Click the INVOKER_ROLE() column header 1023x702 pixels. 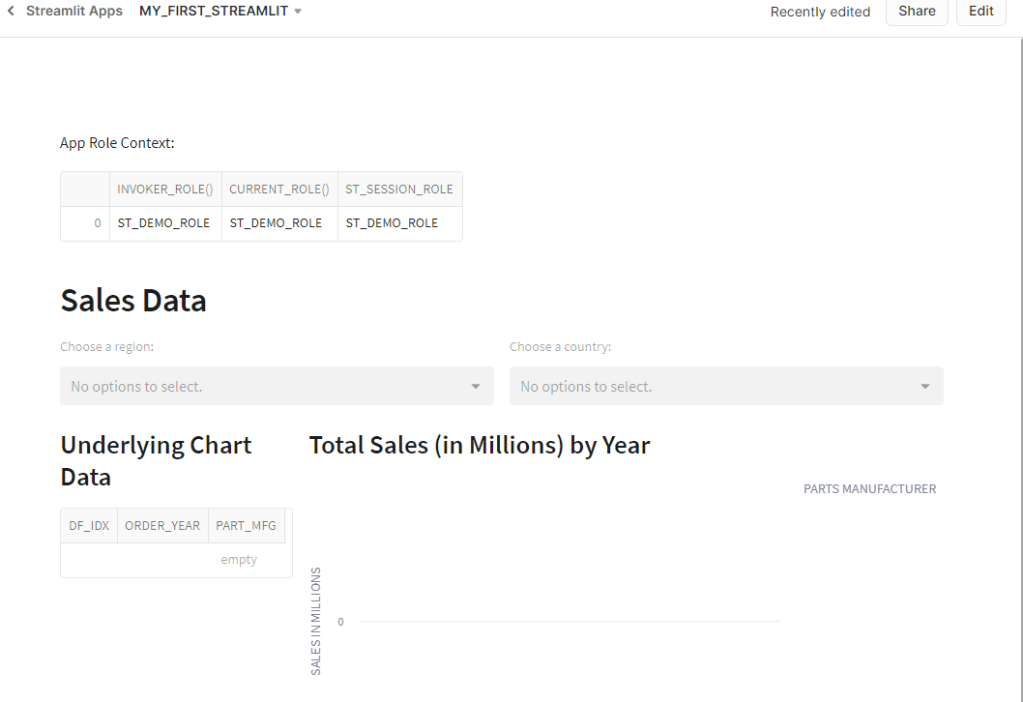[165, 189]
